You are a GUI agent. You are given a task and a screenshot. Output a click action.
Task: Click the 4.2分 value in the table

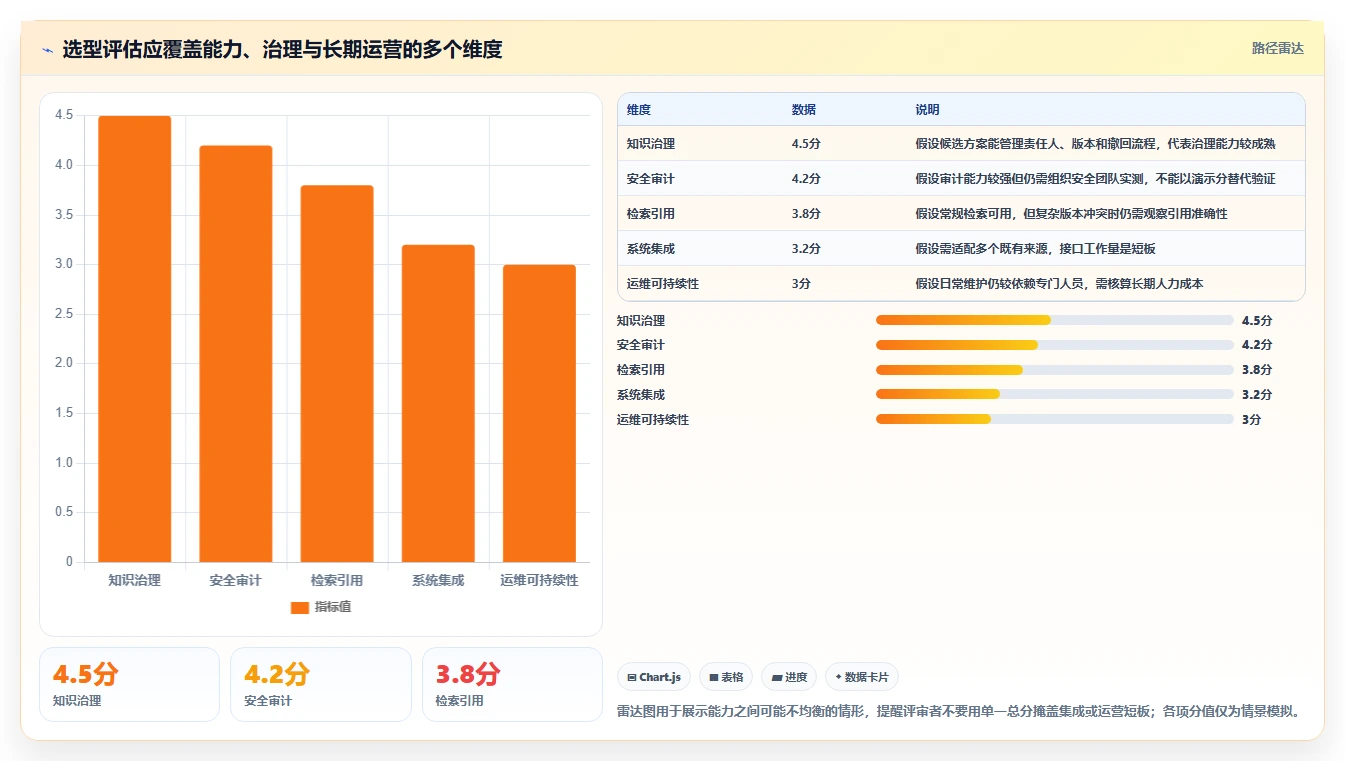click(x=806, y=179)
